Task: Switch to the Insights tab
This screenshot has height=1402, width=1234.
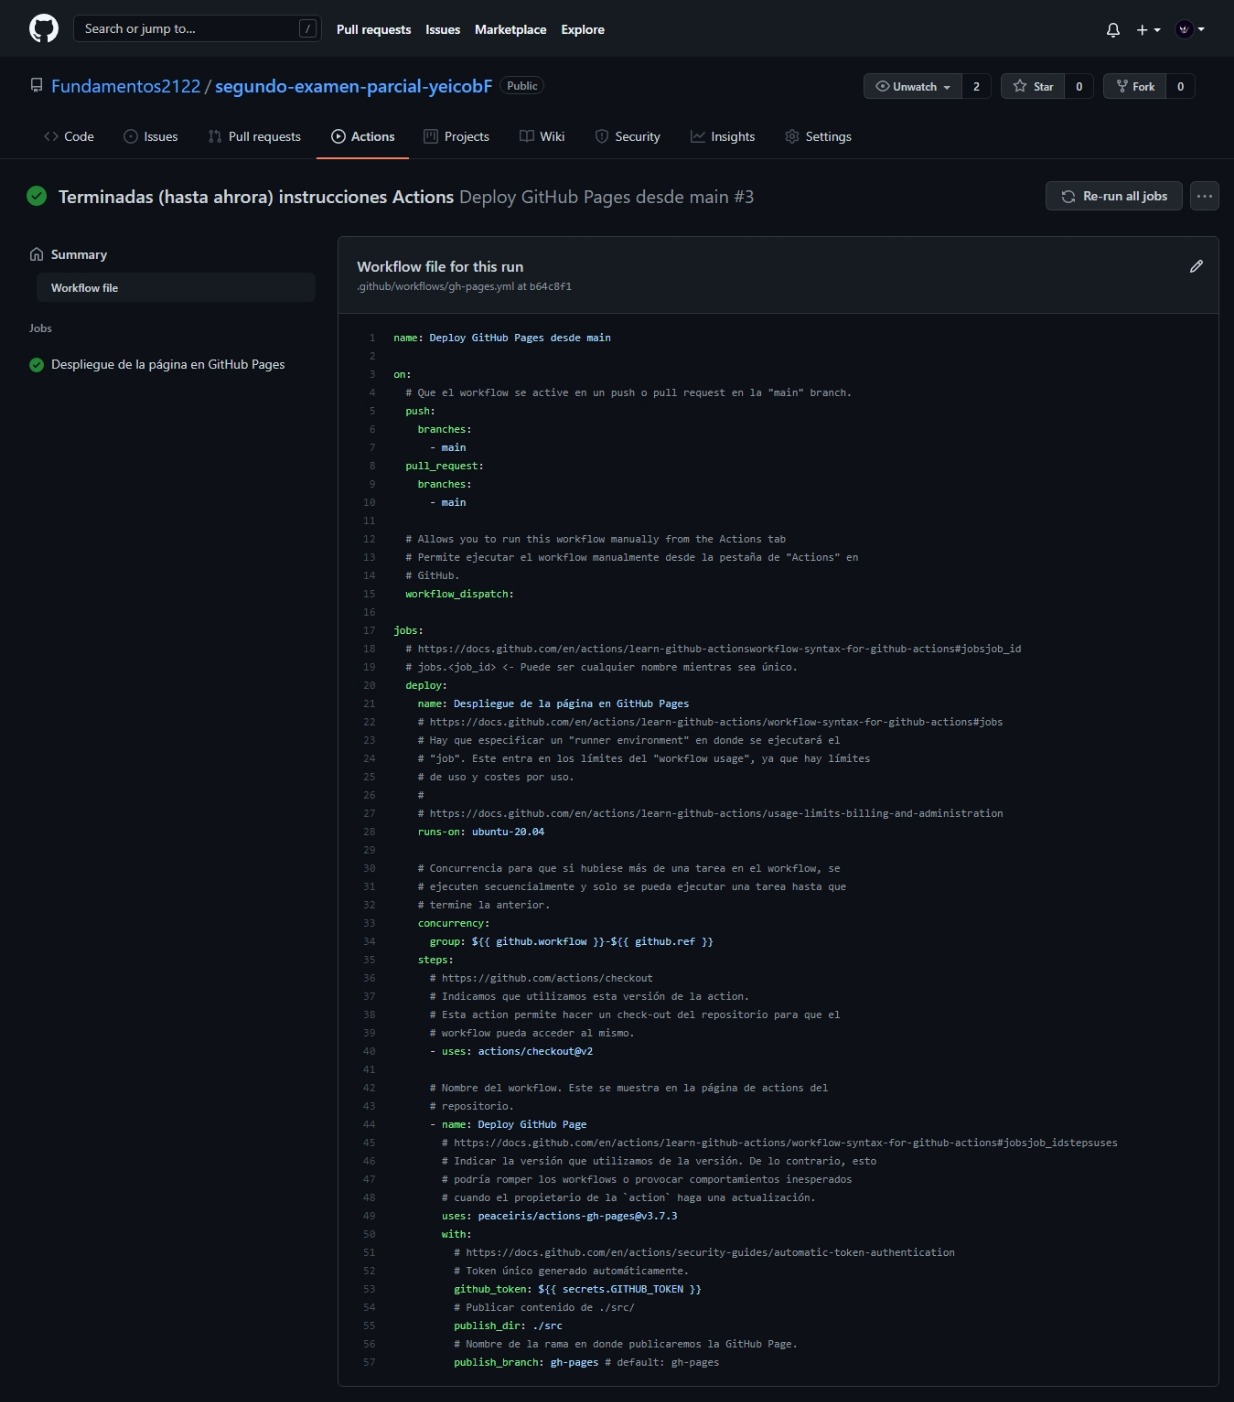Action: pos(723,137)
